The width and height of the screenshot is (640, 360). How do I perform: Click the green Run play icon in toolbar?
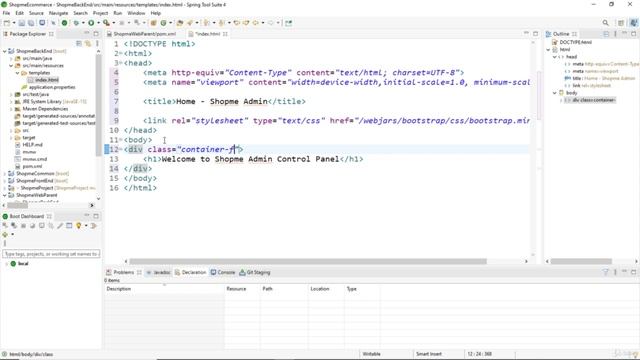91,23
